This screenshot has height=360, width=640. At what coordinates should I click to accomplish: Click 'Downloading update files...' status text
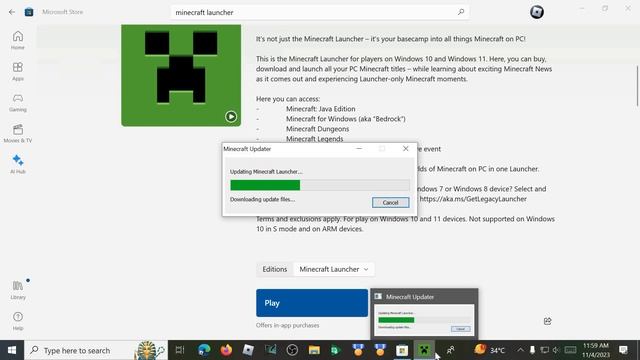[x=262, y=200]
